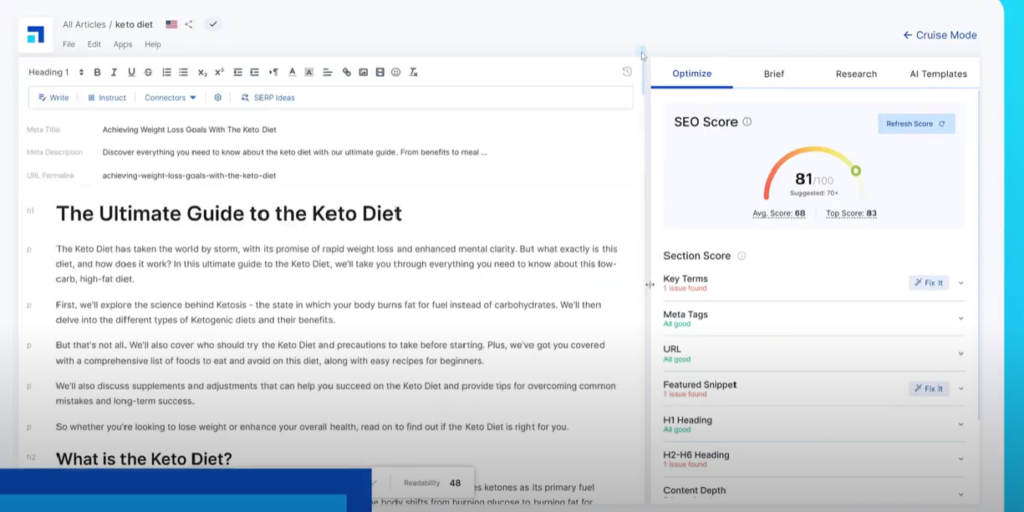This screenshot has width=1024, height=512.
Task: Expand the Meta Tags section
Action: pyautogui.click(x=814, y=319)
